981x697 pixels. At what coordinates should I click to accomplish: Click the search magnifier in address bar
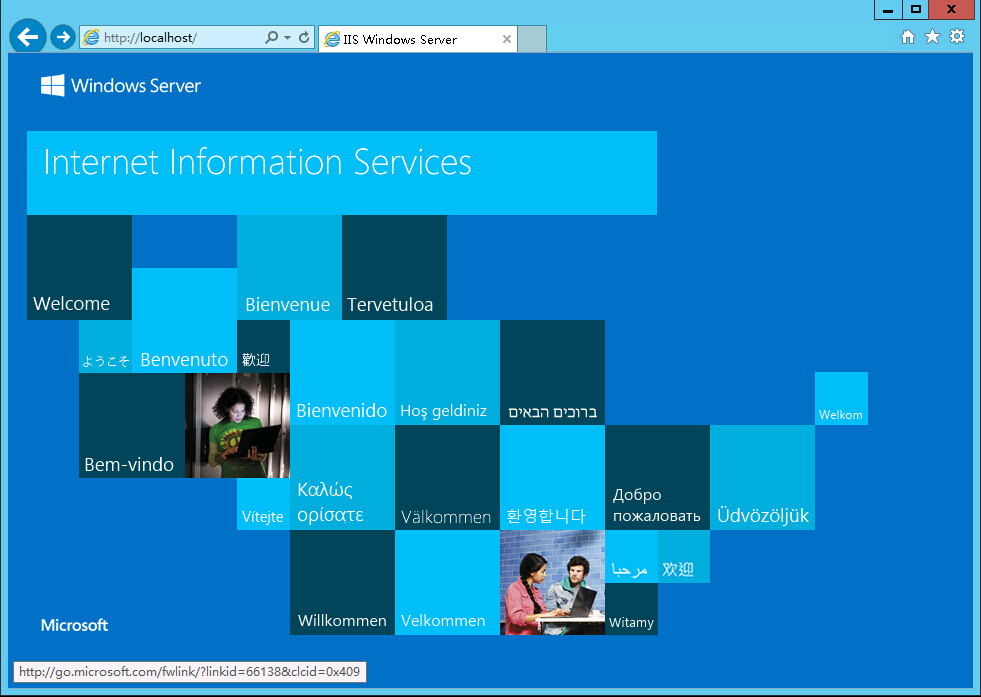click(x=271, y=38)
